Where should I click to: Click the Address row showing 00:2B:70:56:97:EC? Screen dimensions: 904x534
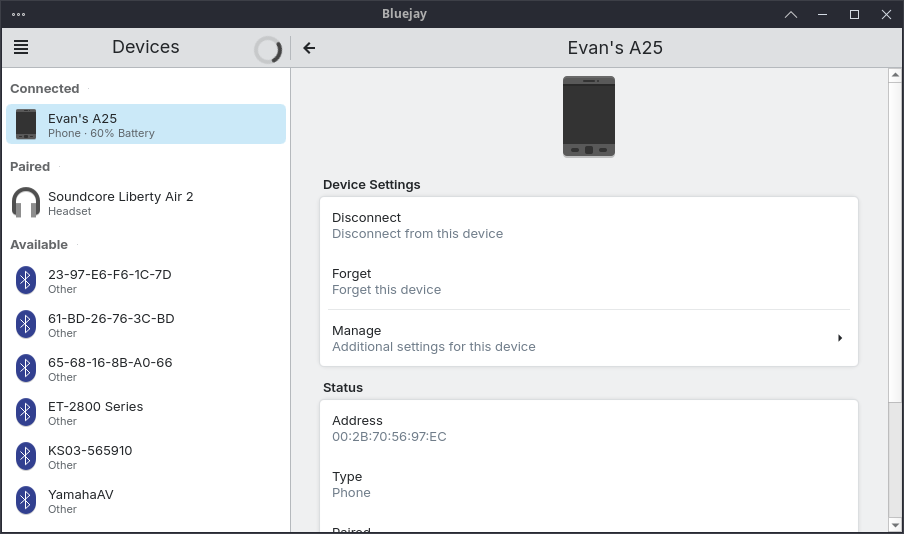588,428
